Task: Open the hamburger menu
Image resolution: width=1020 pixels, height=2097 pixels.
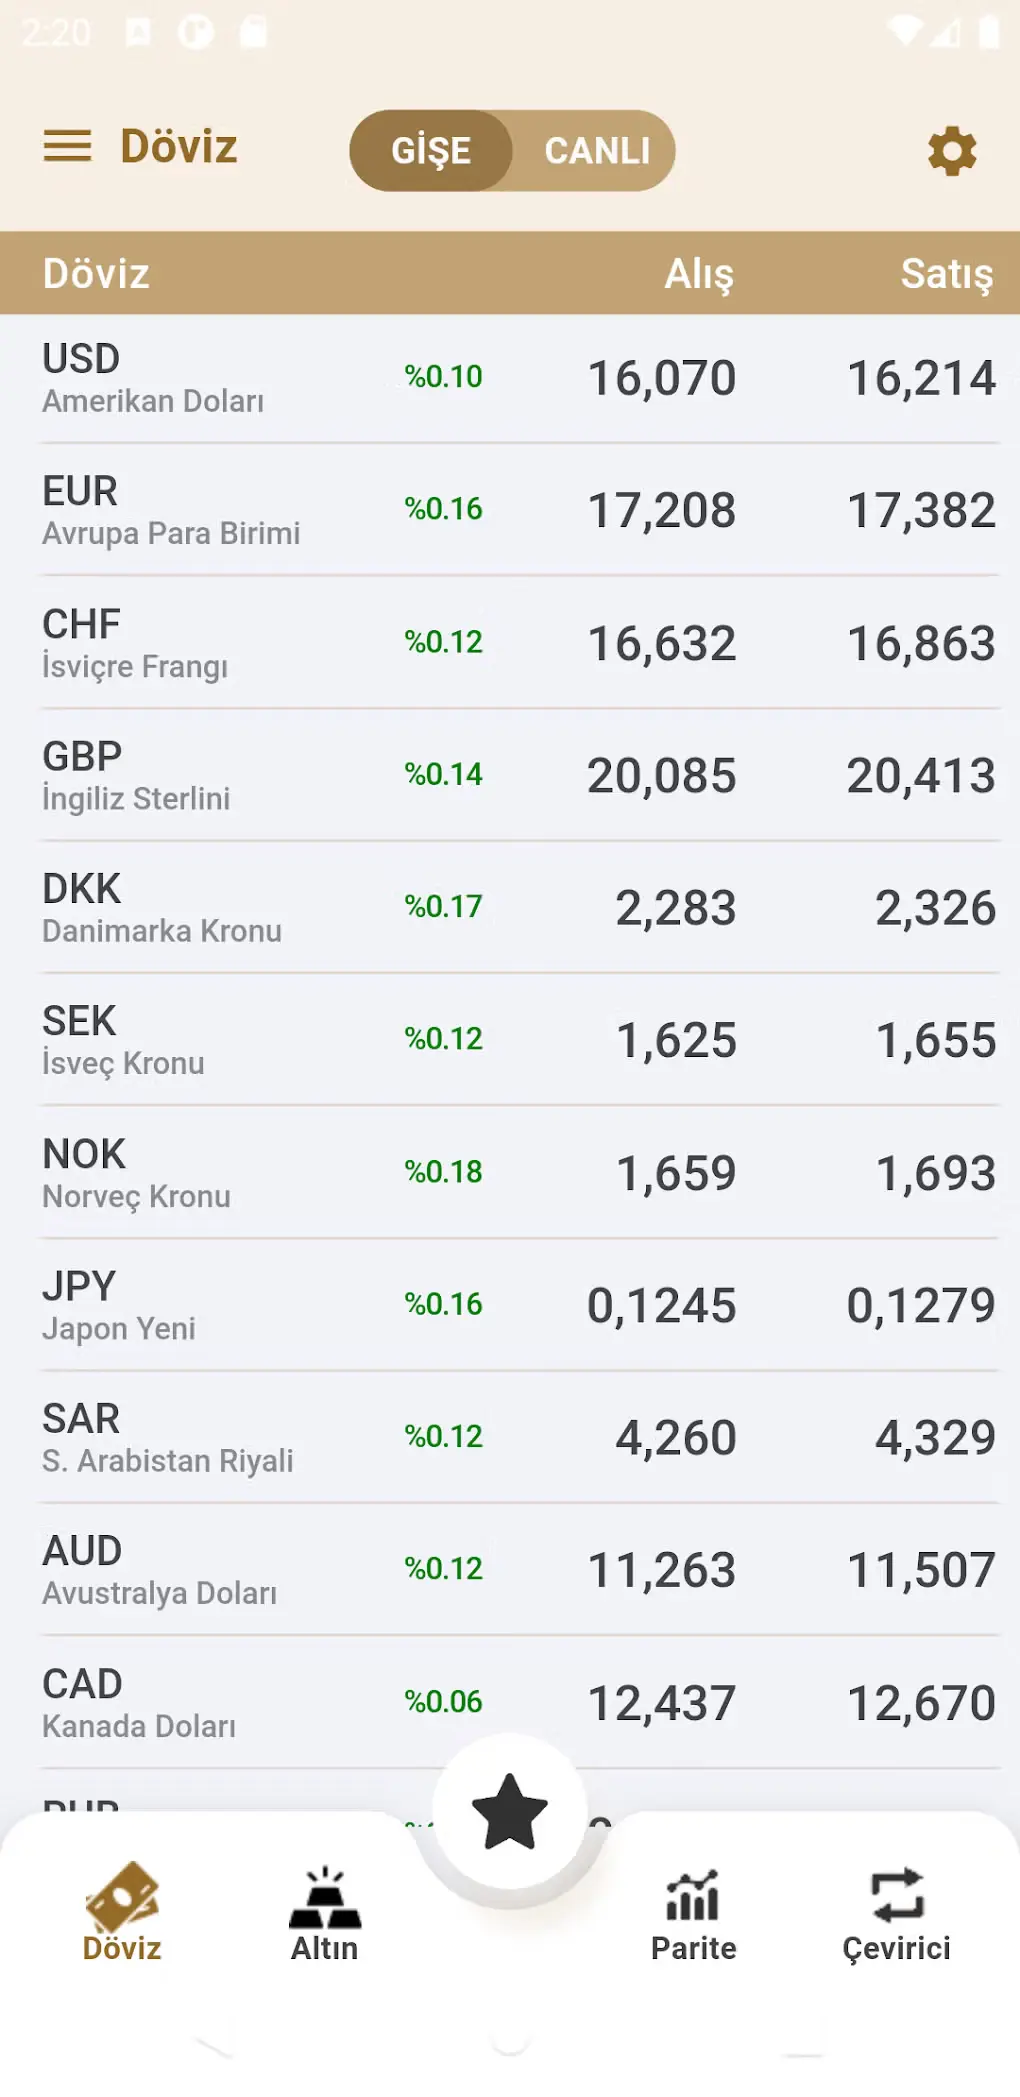Action: (x=67, y=147)
